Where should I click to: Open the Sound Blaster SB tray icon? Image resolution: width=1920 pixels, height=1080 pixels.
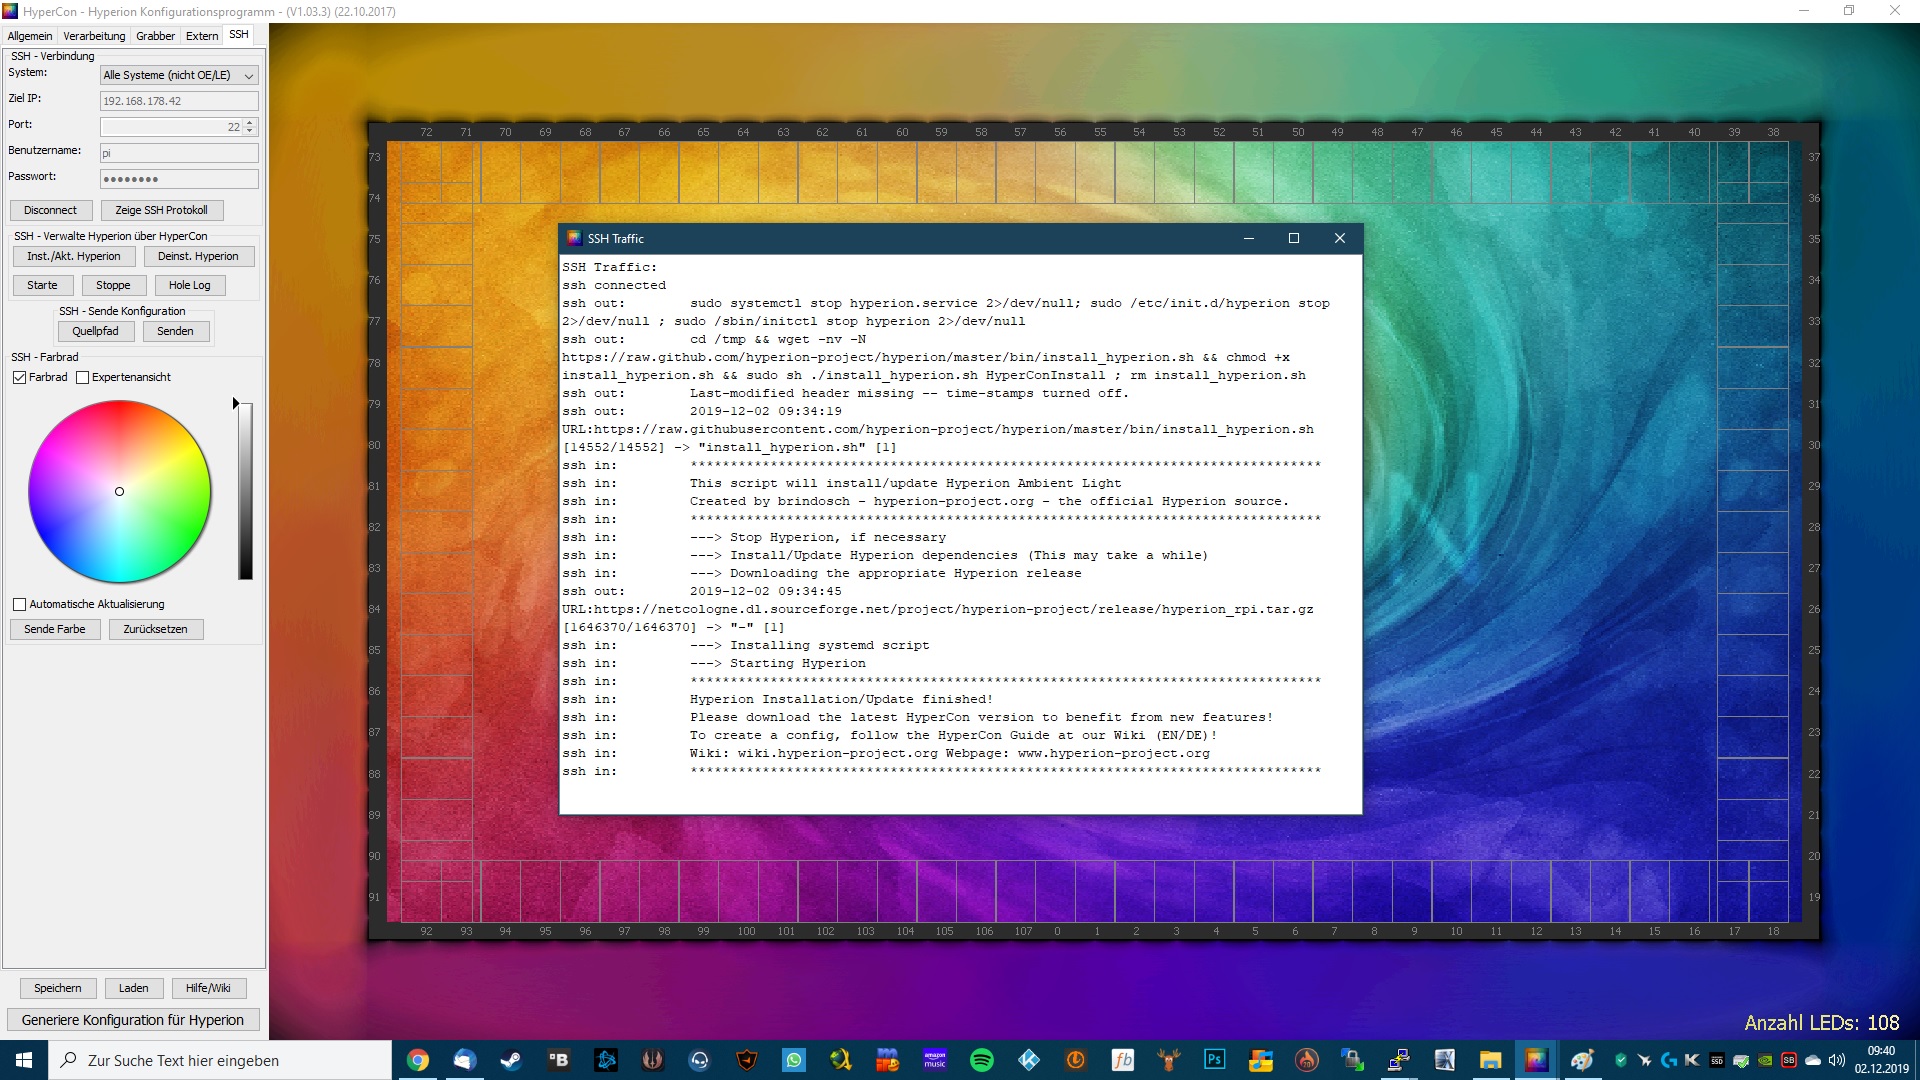point(1789,1060)
